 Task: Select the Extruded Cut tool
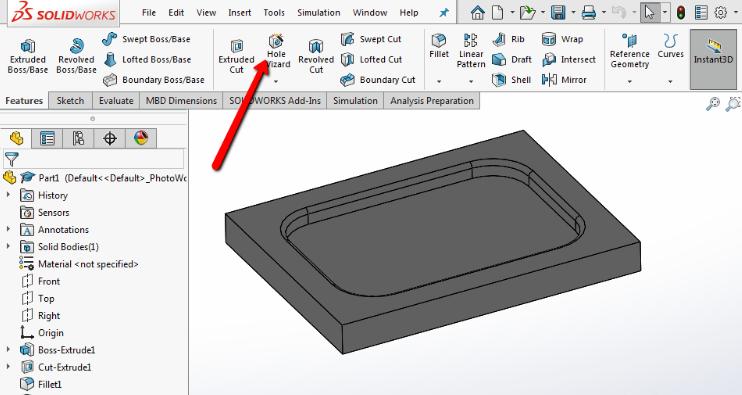[236, 57]
